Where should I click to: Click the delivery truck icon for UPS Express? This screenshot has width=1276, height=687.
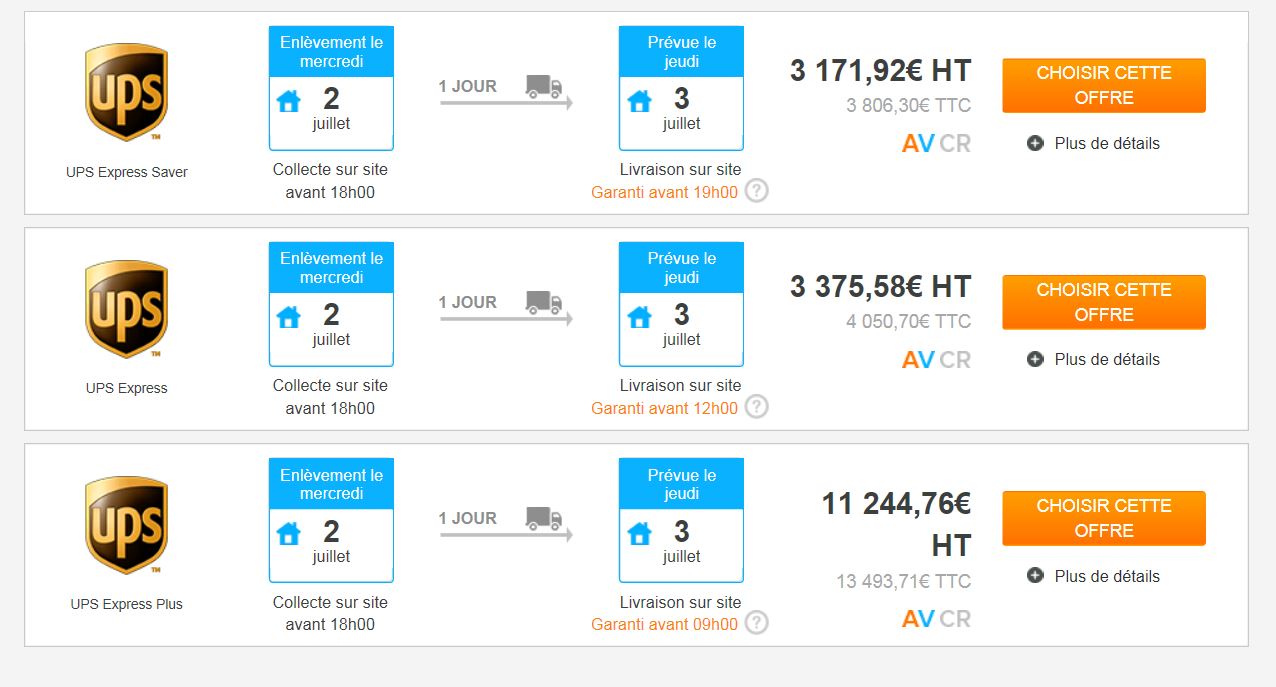(544, 302)
